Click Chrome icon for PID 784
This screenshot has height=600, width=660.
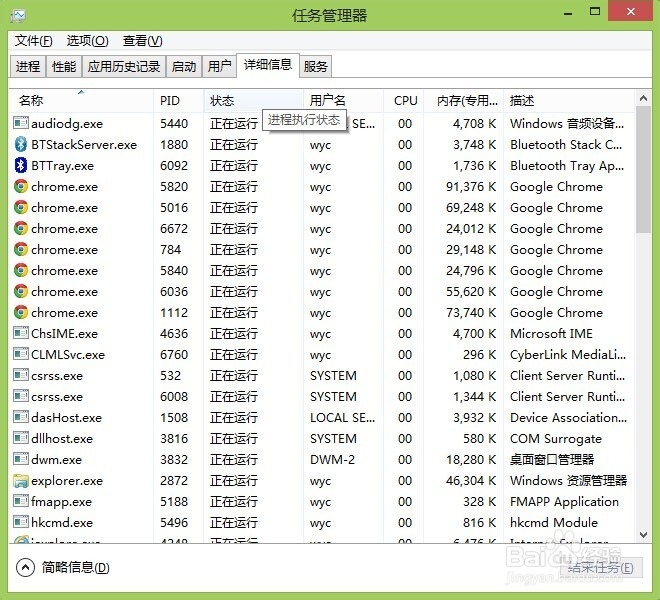pyautogui.click(x=21, y=249)
